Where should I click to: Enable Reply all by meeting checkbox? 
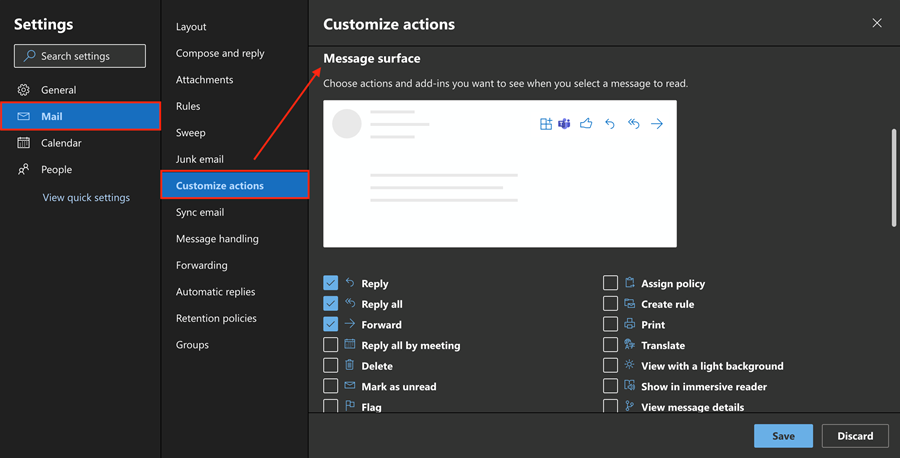[x=331, y=345]
